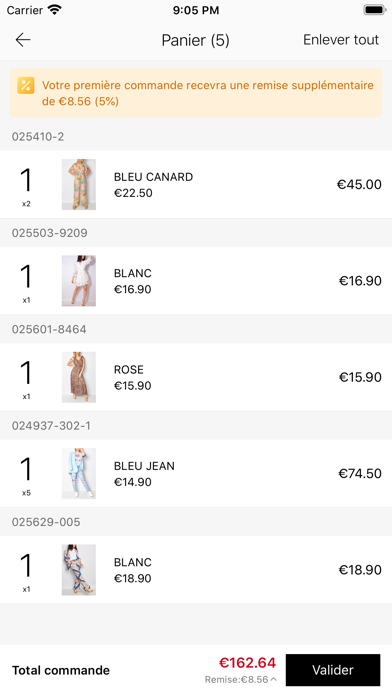Screen dimensions: 392x696
Task: Select the BLANC €18.90 item row
Action: [x=196, y=569]
